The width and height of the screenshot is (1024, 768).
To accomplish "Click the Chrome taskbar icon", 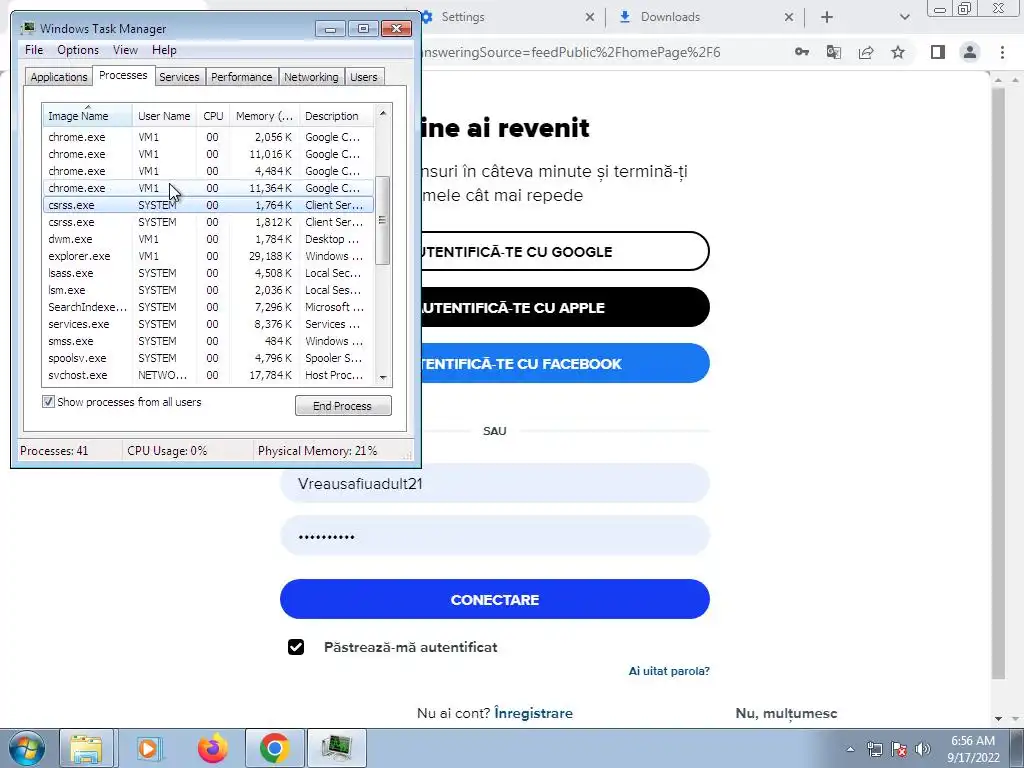I will (x=274, y=748).
